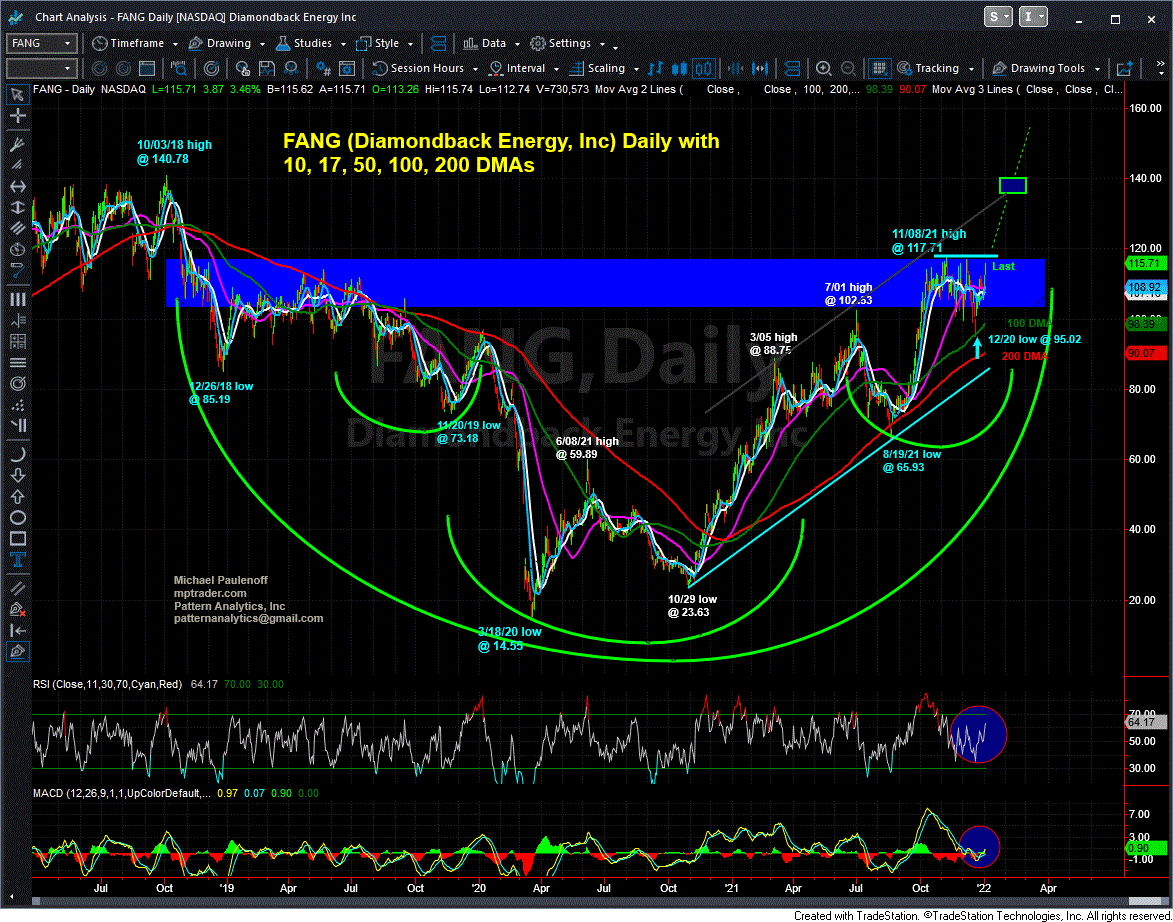Click the '8/19/21 low @ 65.93' annotation

(x=911, y=460)
